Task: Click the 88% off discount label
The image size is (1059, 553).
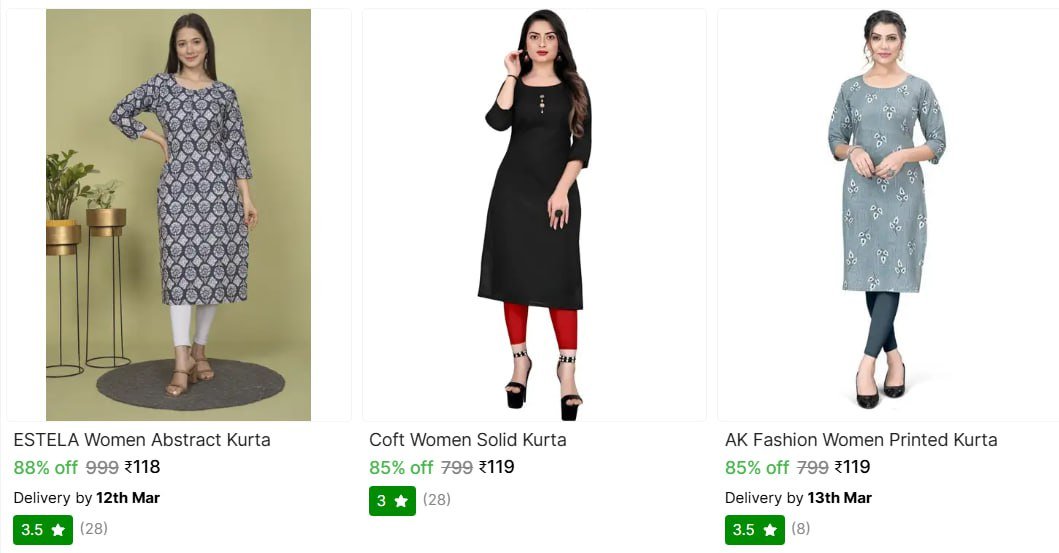Action: tap(46, 467)
